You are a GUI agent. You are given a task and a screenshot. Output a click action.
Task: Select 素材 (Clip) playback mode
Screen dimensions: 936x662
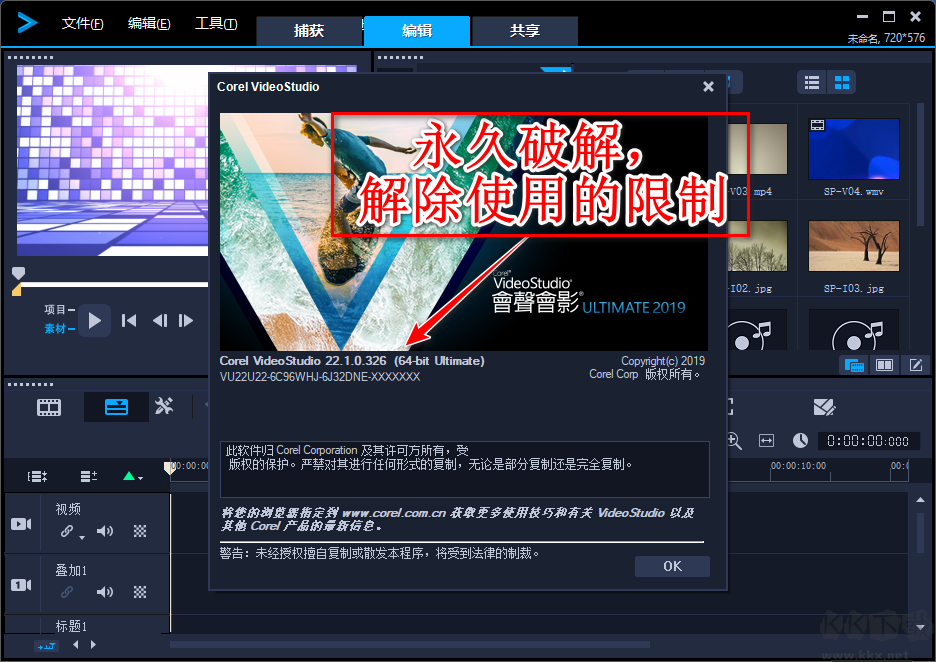pyautogui.click(x=59, y=328)
